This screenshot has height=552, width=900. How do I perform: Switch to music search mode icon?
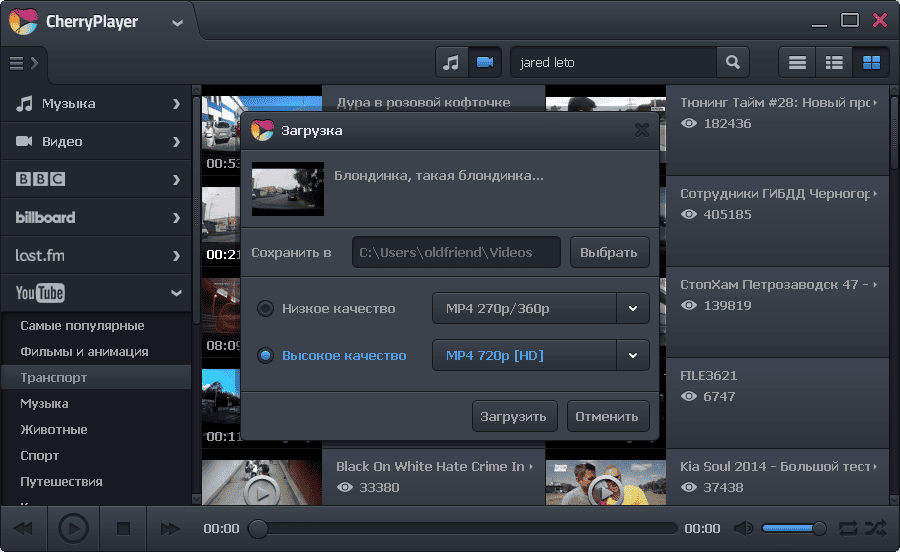point(451,62)
